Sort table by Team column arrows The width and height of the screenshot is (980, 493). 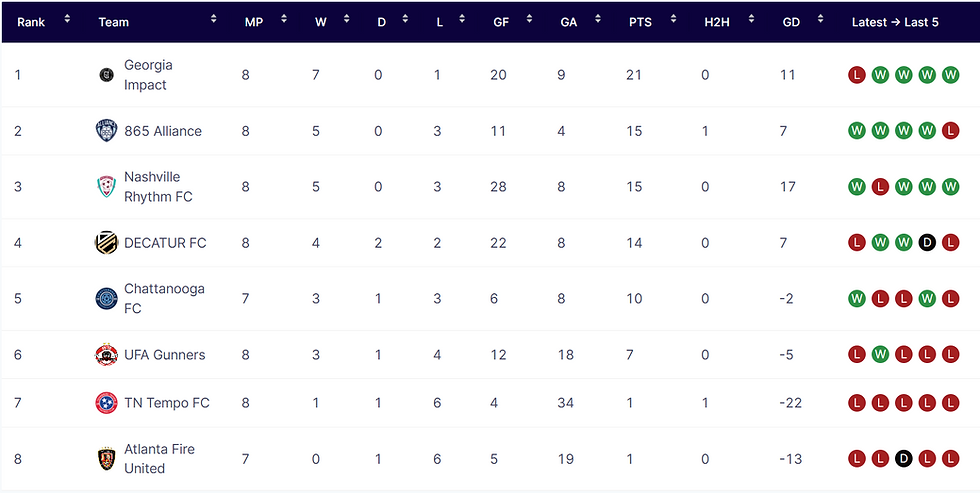(x=214, y=19)
